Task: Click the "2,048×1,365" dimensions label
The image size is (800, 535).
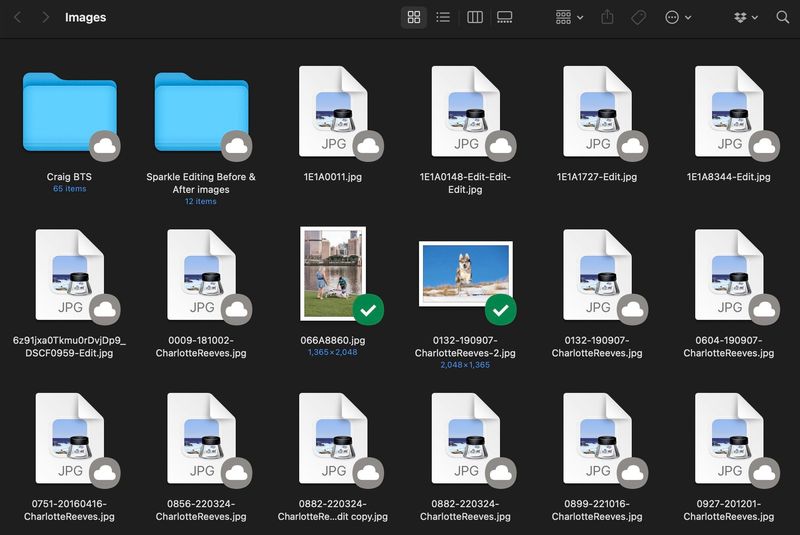Action: 465,365
